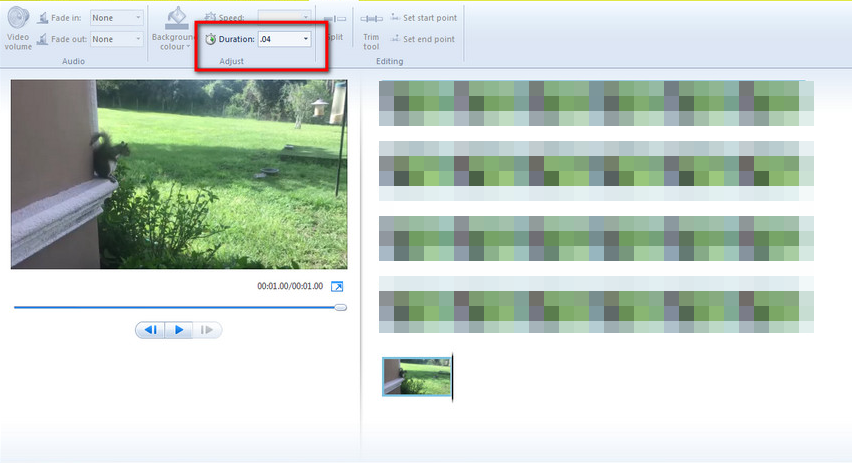Click the Video volume speaker icon

tap(18, 17)
